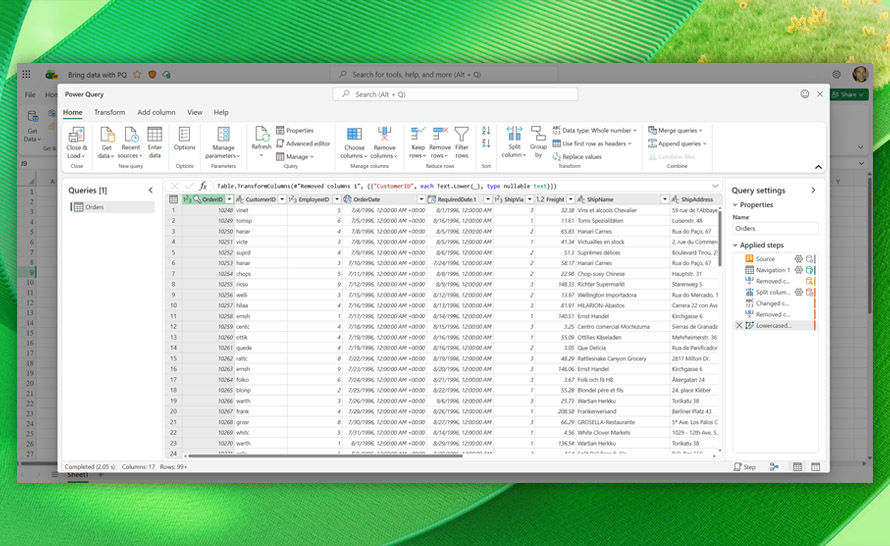
Task: Click the Group by icon
Action: (538, 135)
